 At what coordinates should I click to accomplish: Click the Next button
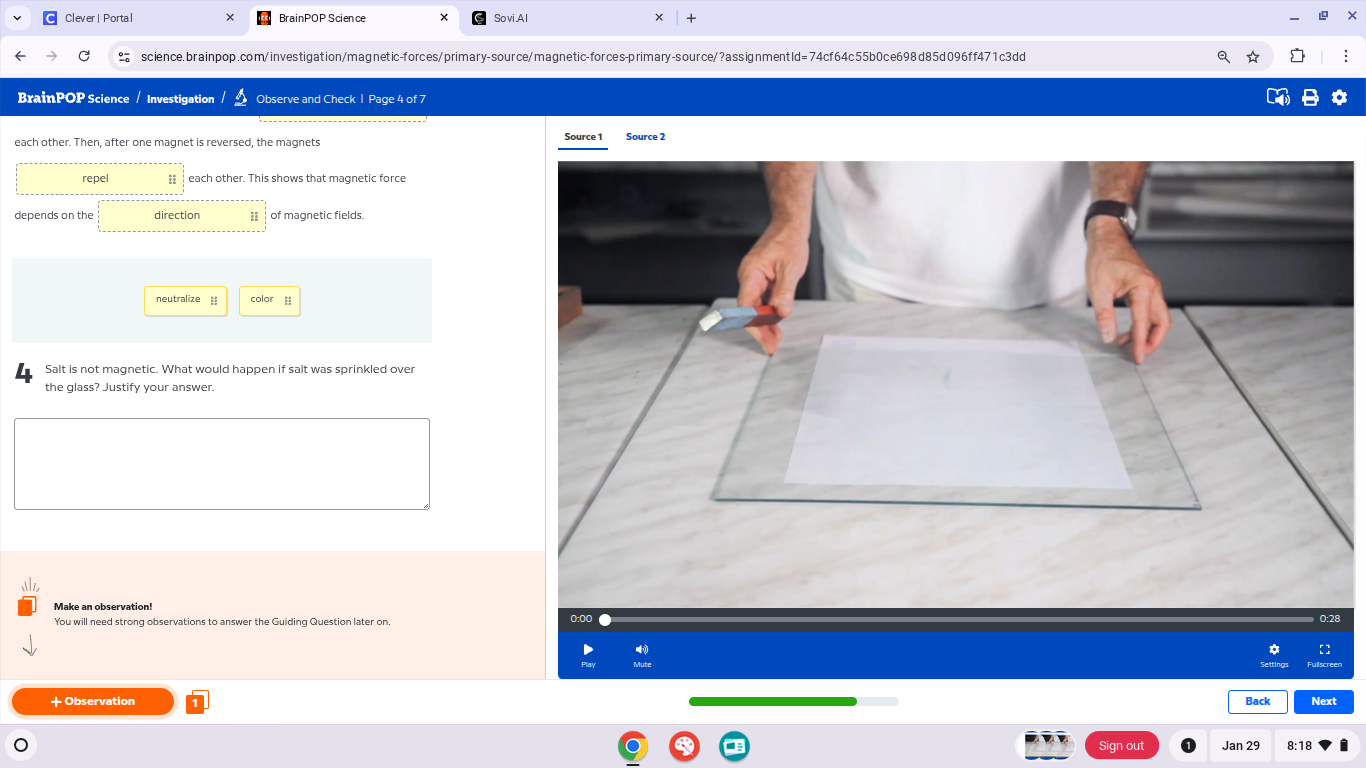click(1323, 701)
